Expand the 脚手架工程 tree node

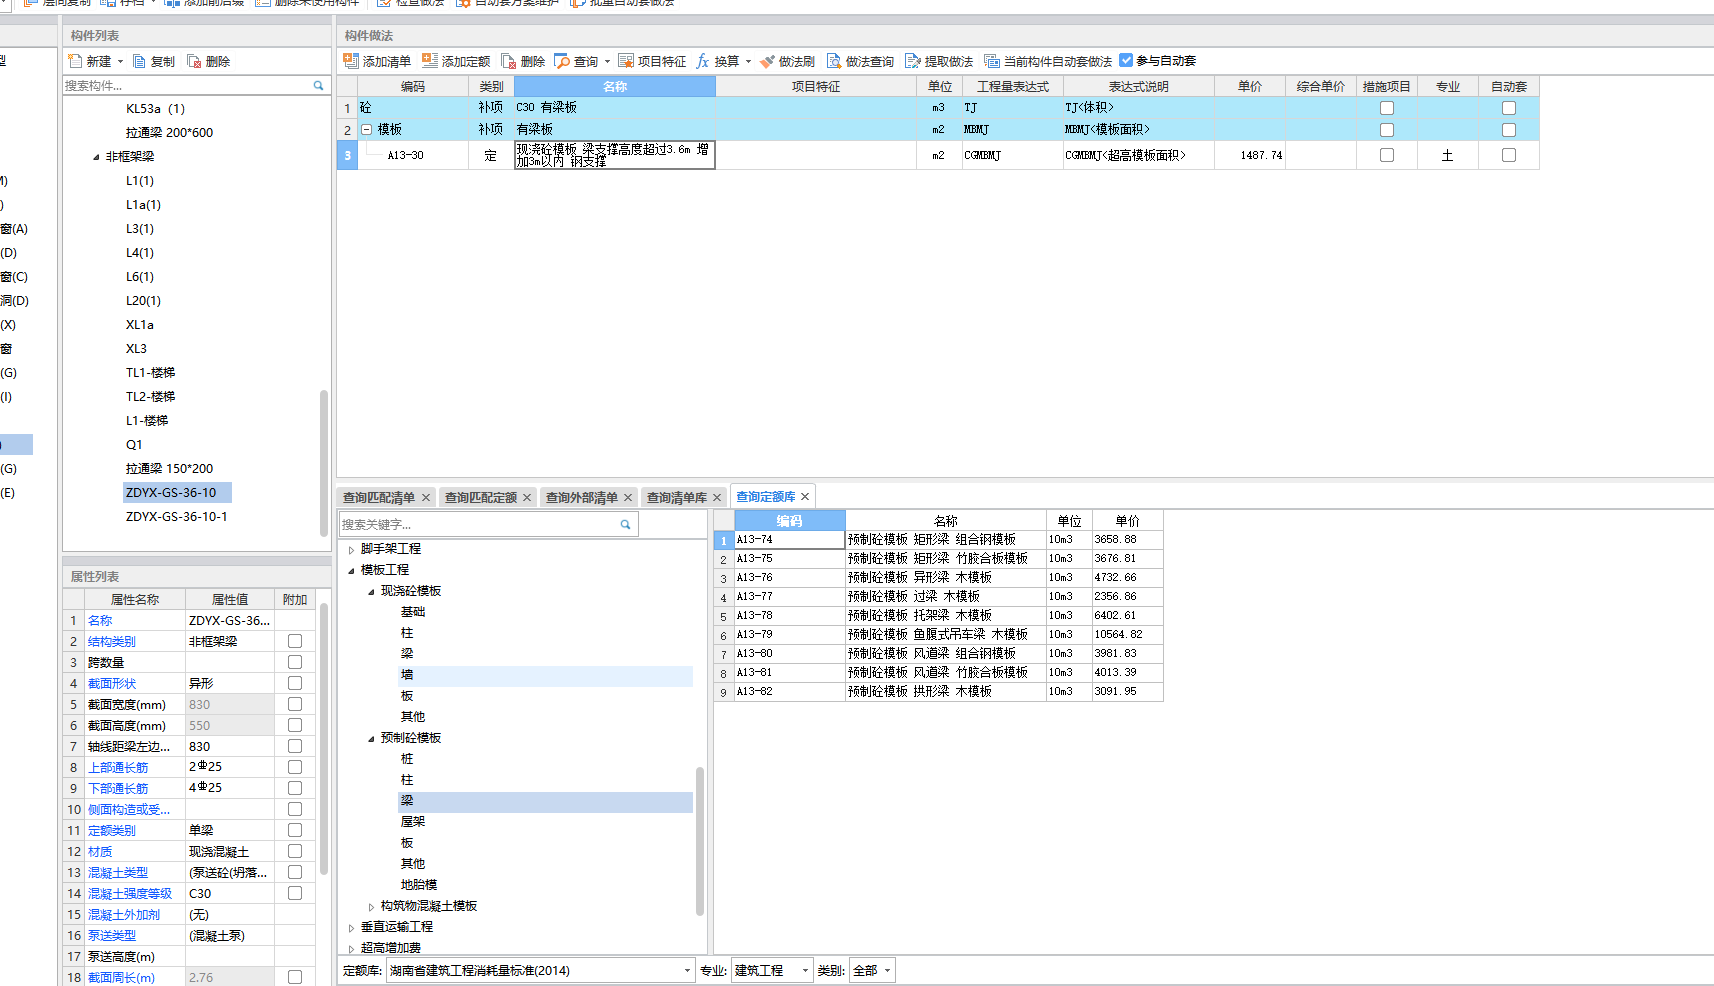[351, 549]
